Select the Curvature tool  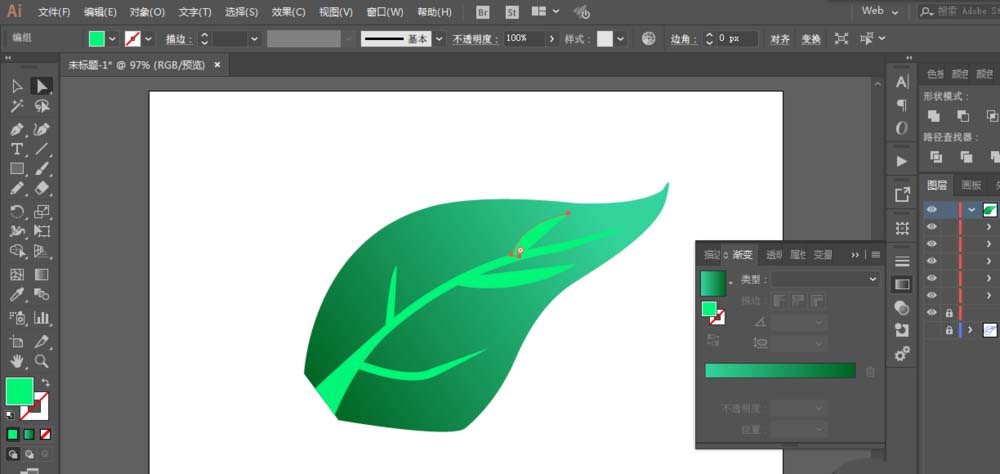(41, 130)
